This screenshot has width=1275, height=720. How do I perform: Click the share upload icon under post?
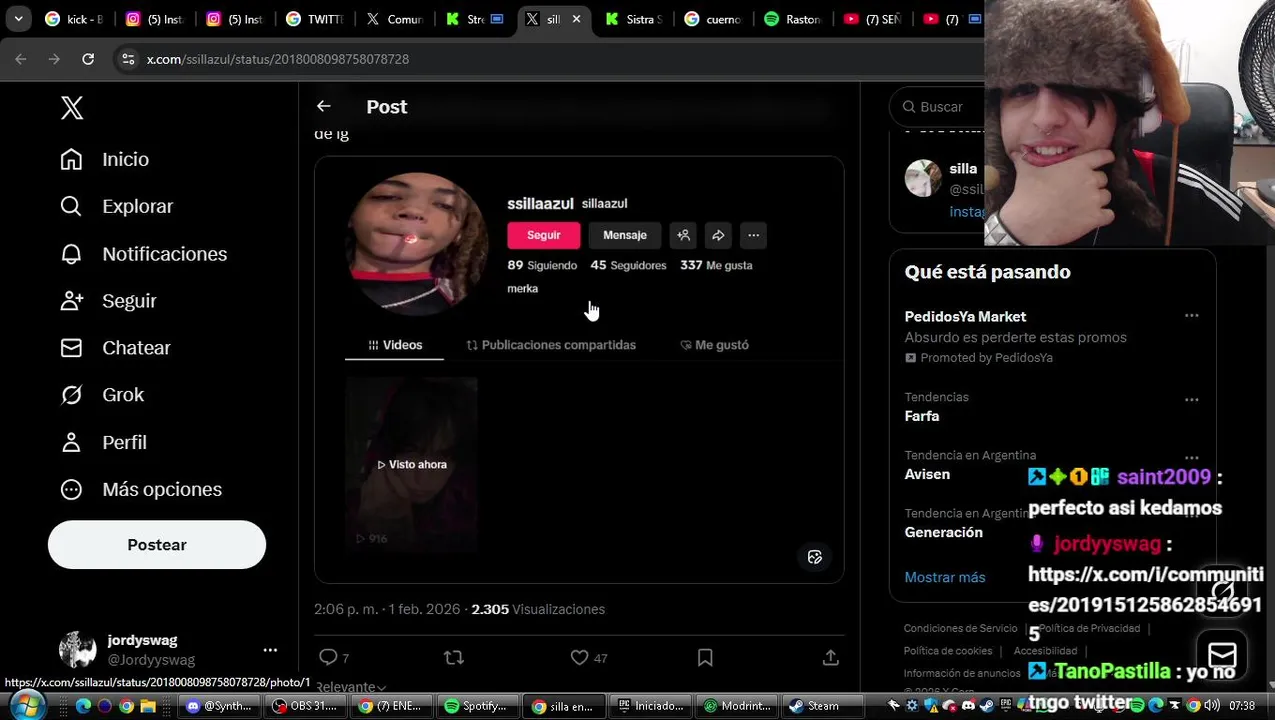point(830,657)
